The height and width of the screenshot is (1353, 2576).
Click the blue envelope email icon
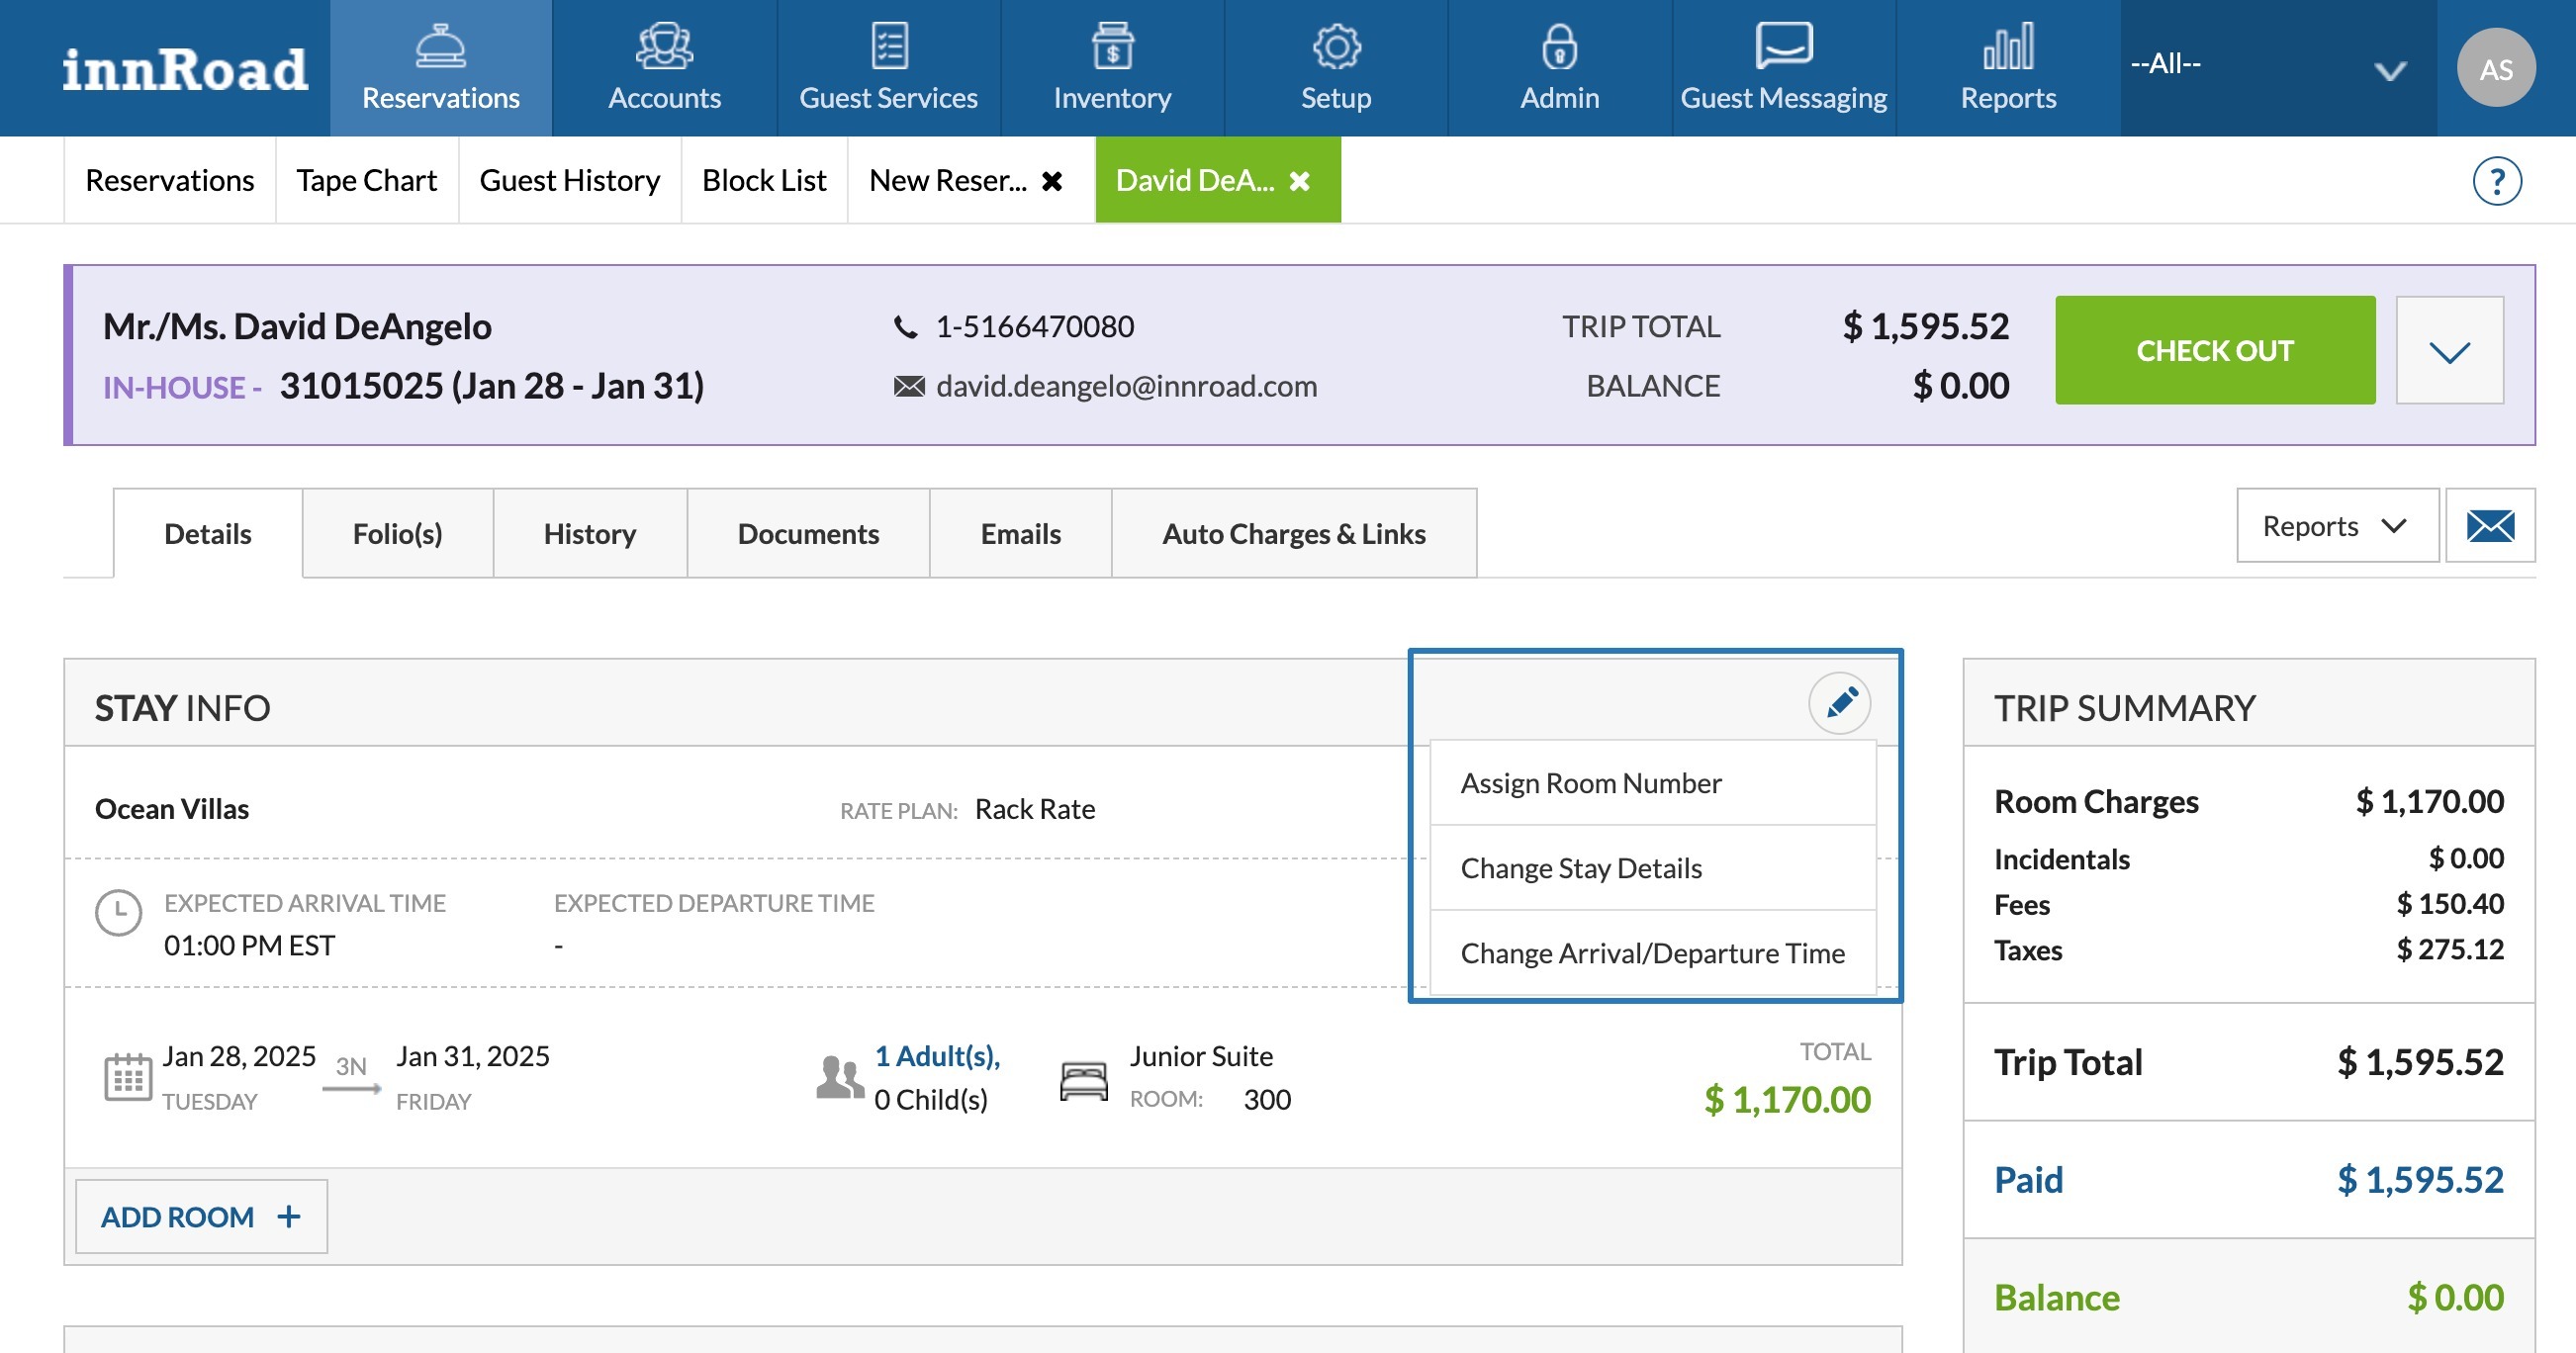coord(2490,526)
